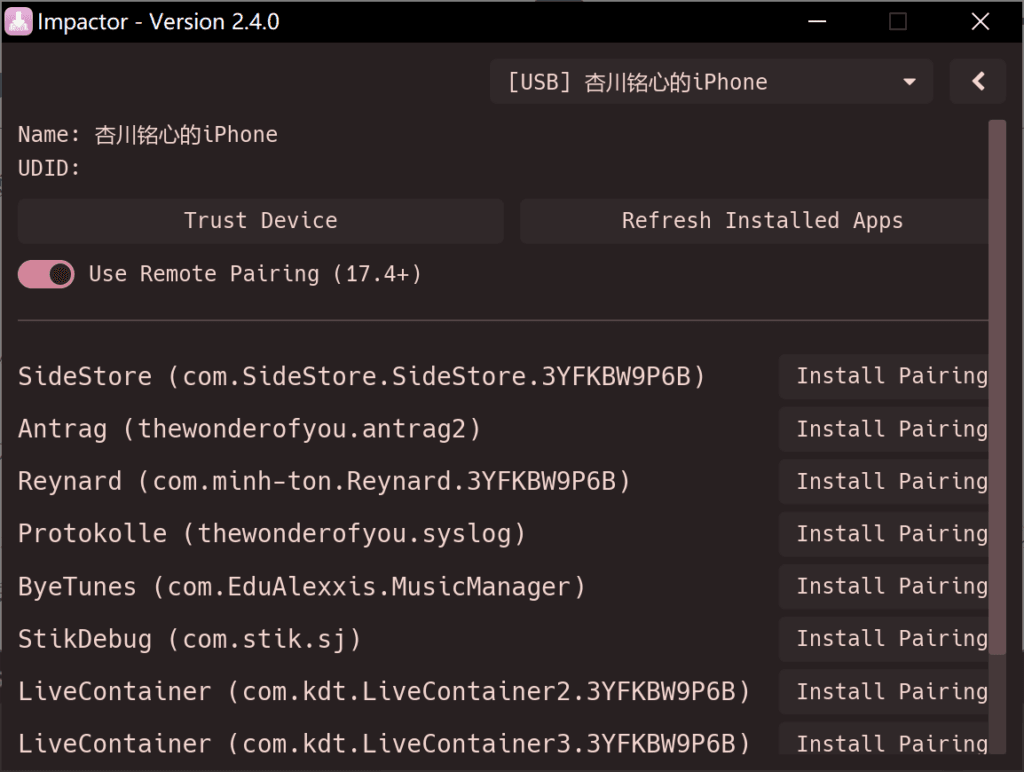The width and height of the screenshot is (1024, 772).
Task: Select the Reynard app row text
Action: (x=324, y=481)
